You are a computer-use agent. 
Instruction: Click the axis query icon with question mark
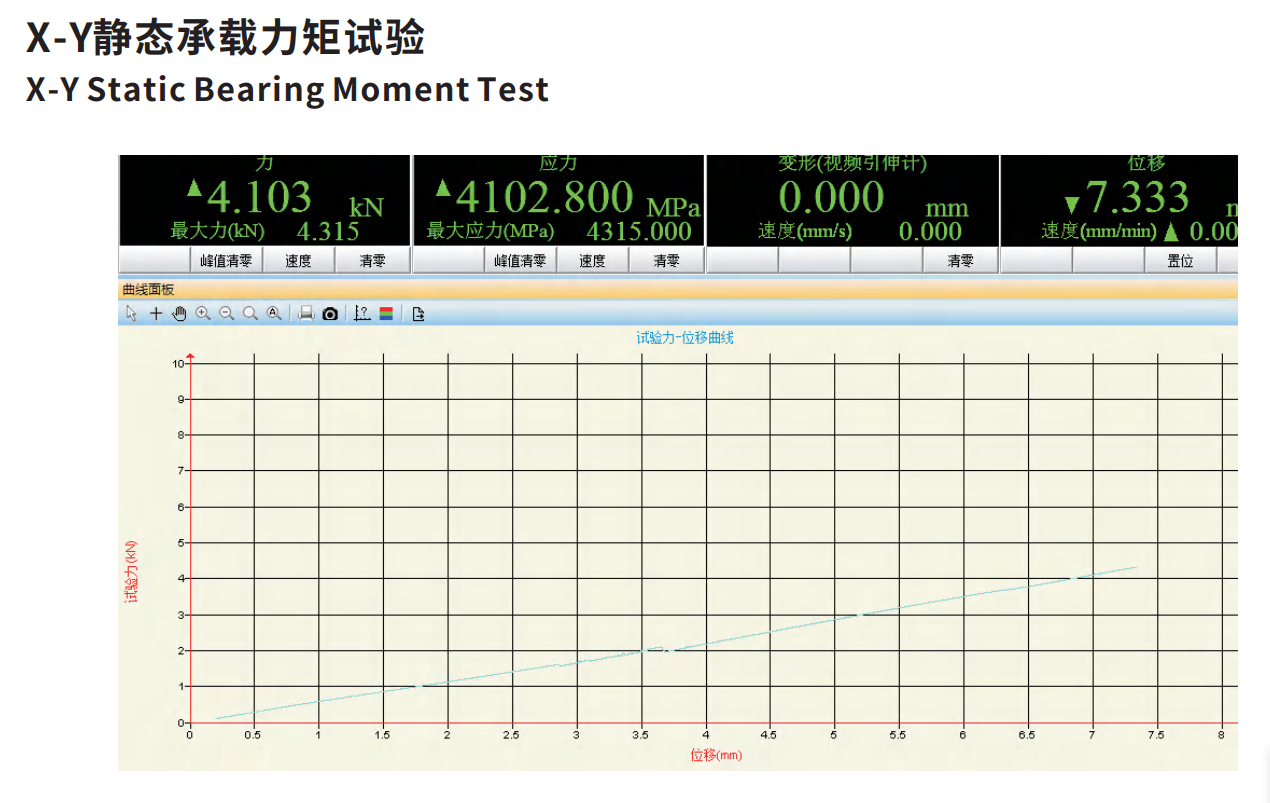tap(362, 313)
